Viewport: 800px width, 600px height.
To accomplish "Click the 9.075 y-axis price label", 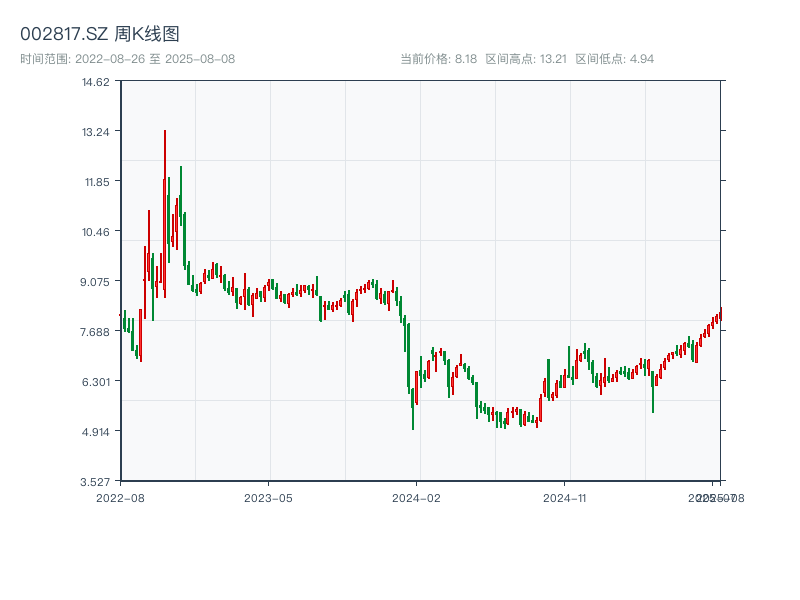I will (96, 282).
